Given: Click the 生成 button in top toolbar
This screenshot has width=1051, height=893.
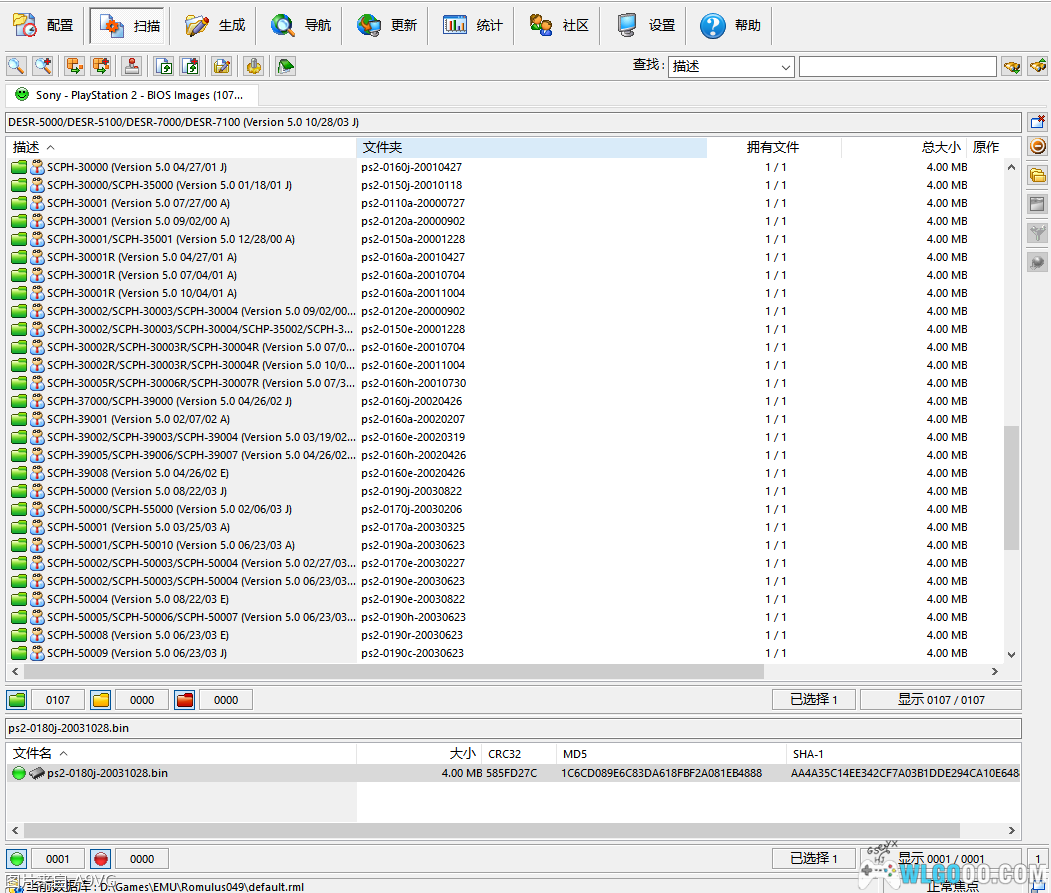Looking at the screenshot, I should click(216, 25).
